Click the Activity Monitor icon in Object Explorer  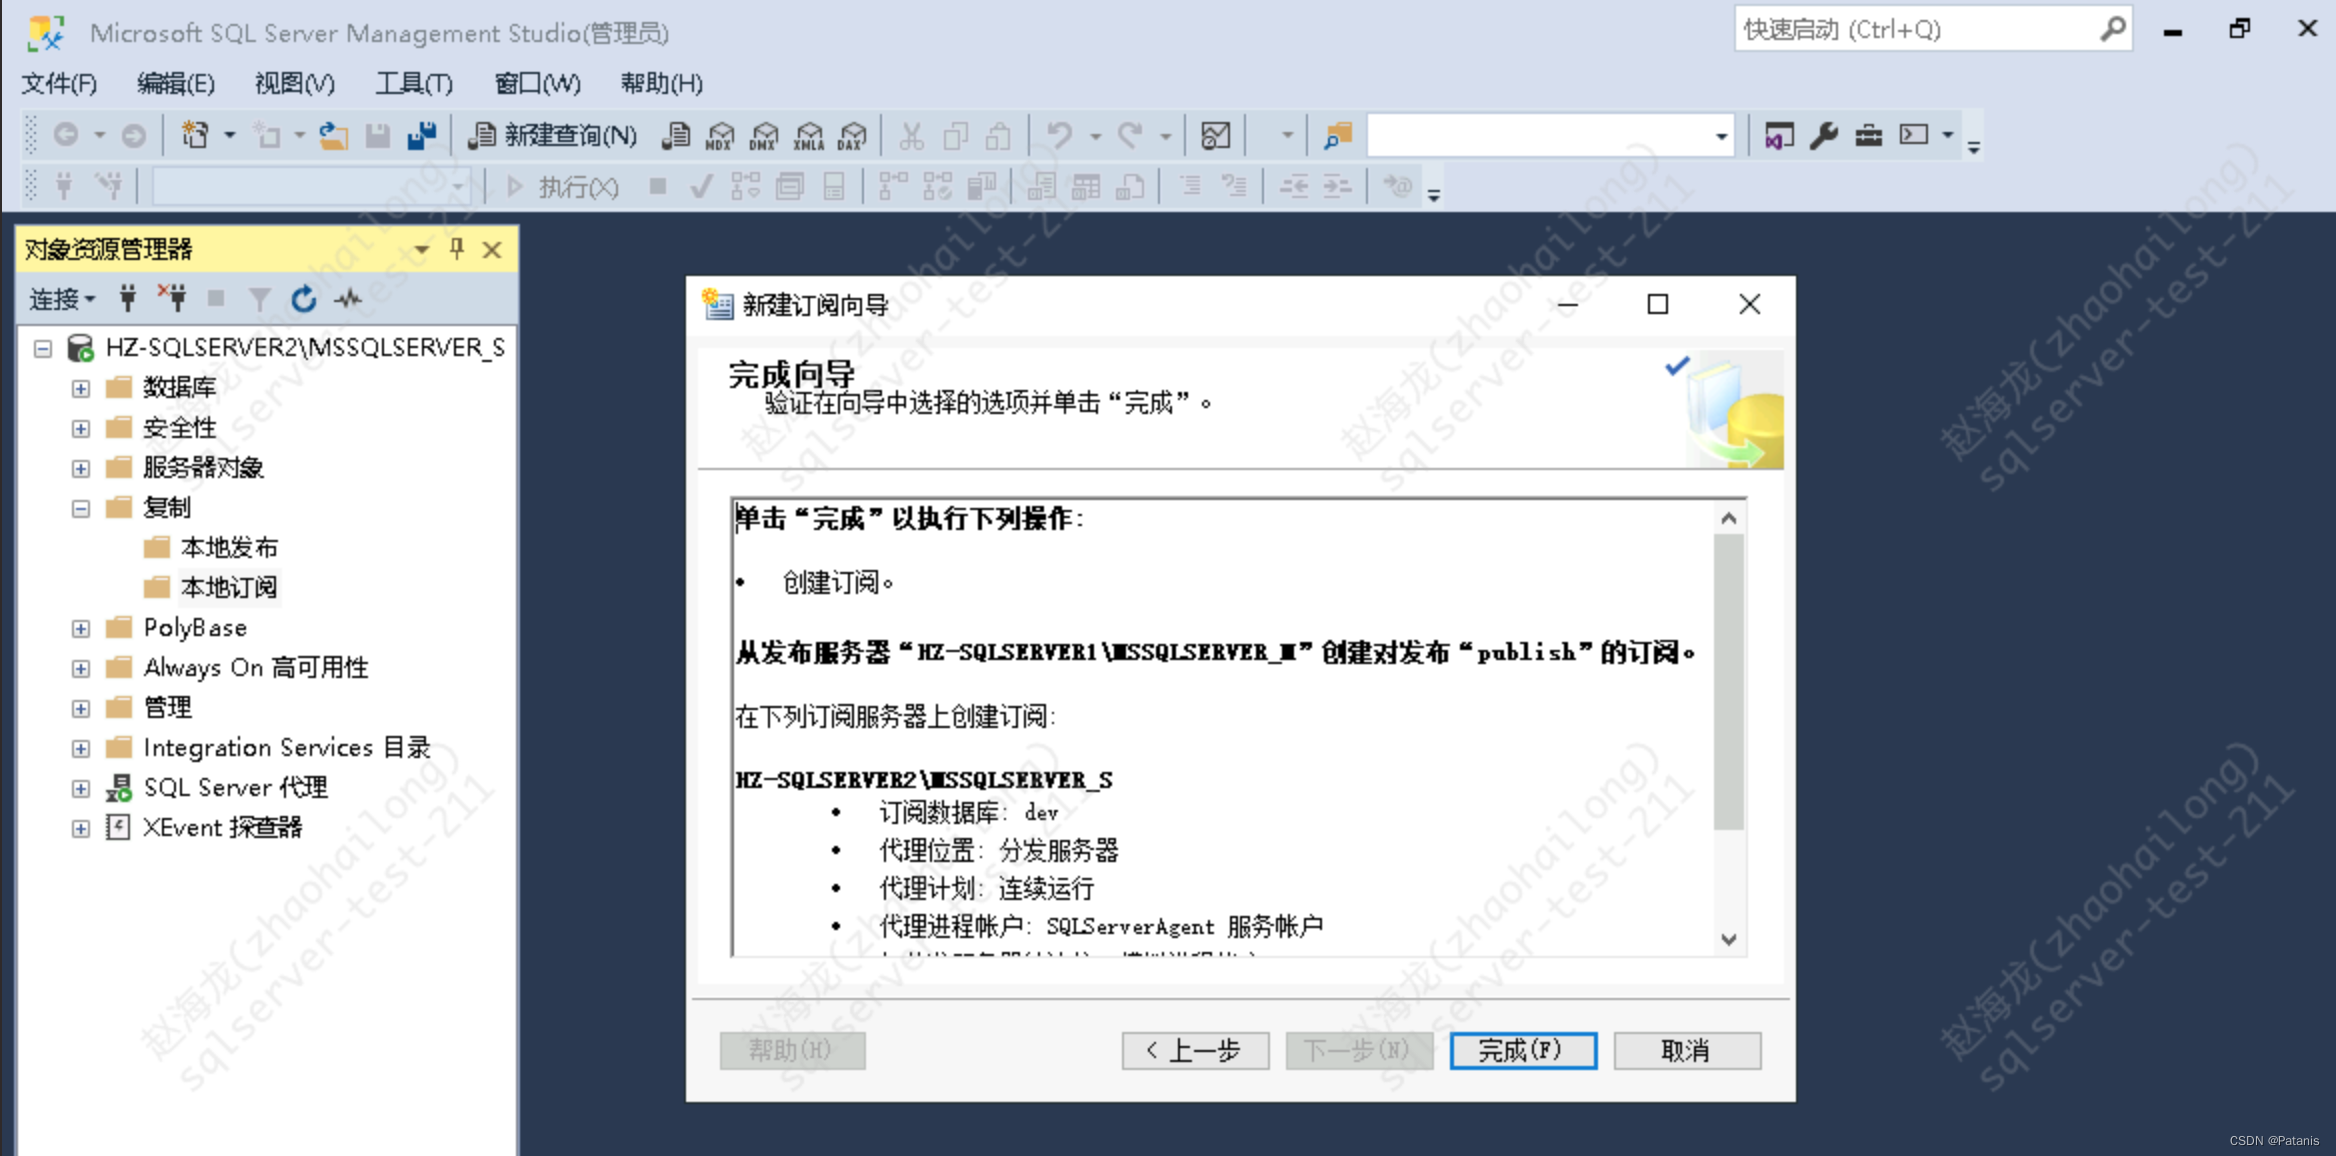pos(348,298)
